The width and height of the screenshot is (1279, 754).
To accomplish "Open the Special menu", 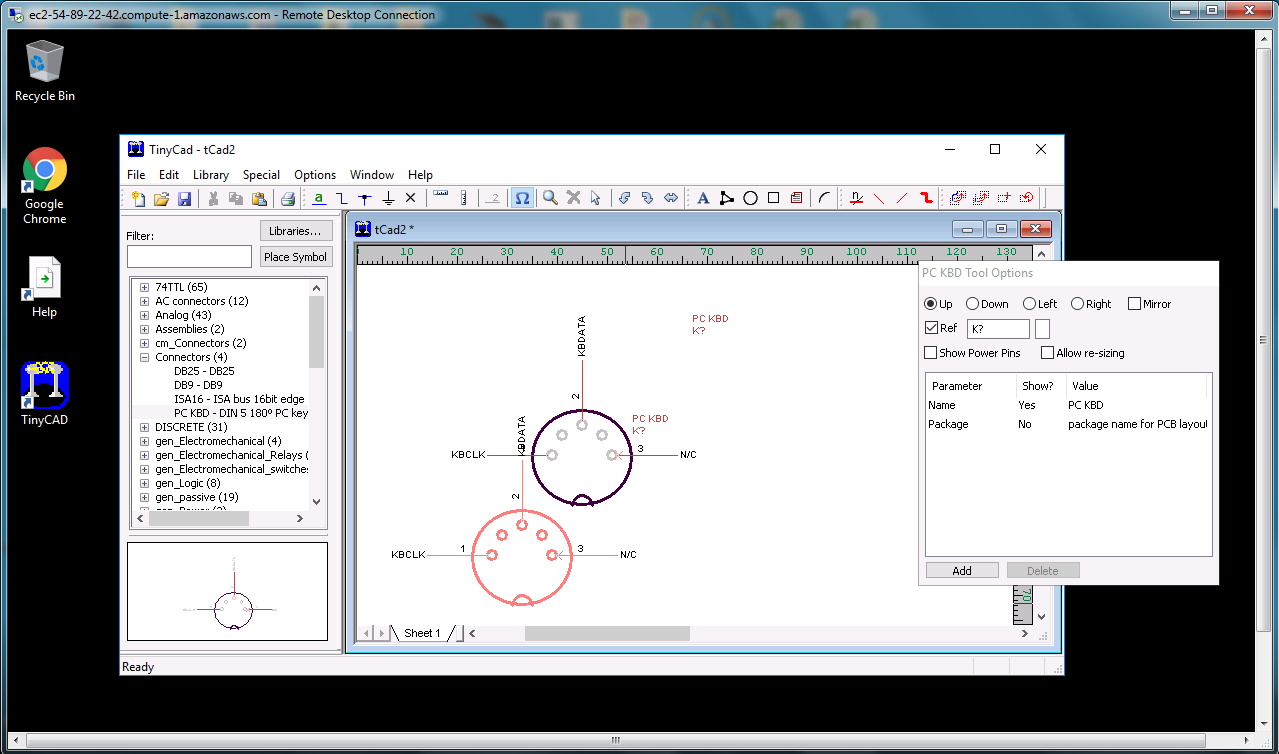I will coord(261,175).
